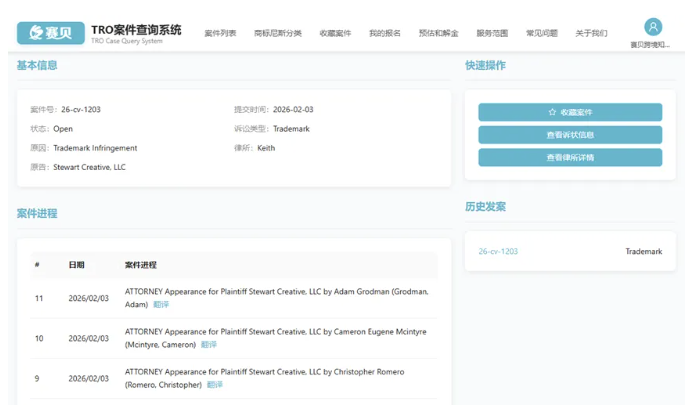Open 预估和解金 navigation item
Viewport: 691px width, 418px height.
(438, 34)
